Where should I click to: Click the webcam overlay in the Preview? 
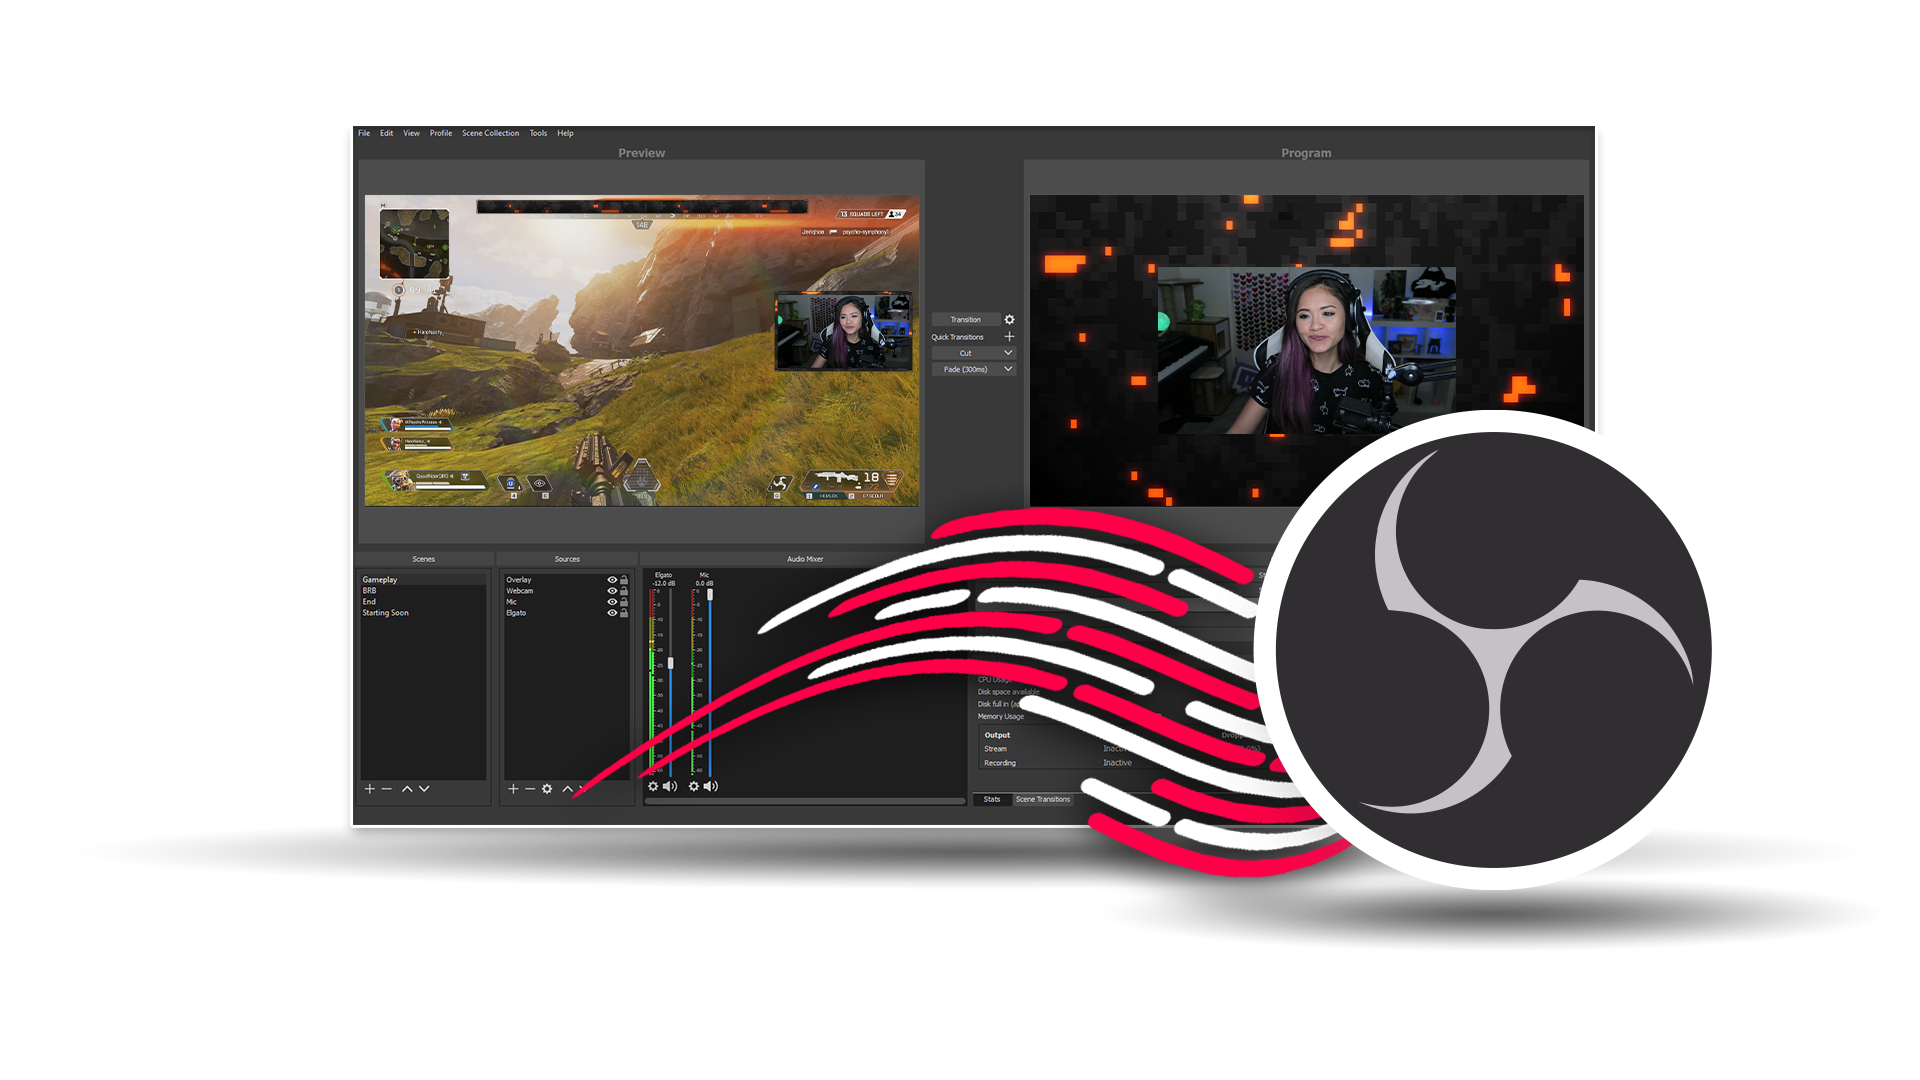click(844, 331)
